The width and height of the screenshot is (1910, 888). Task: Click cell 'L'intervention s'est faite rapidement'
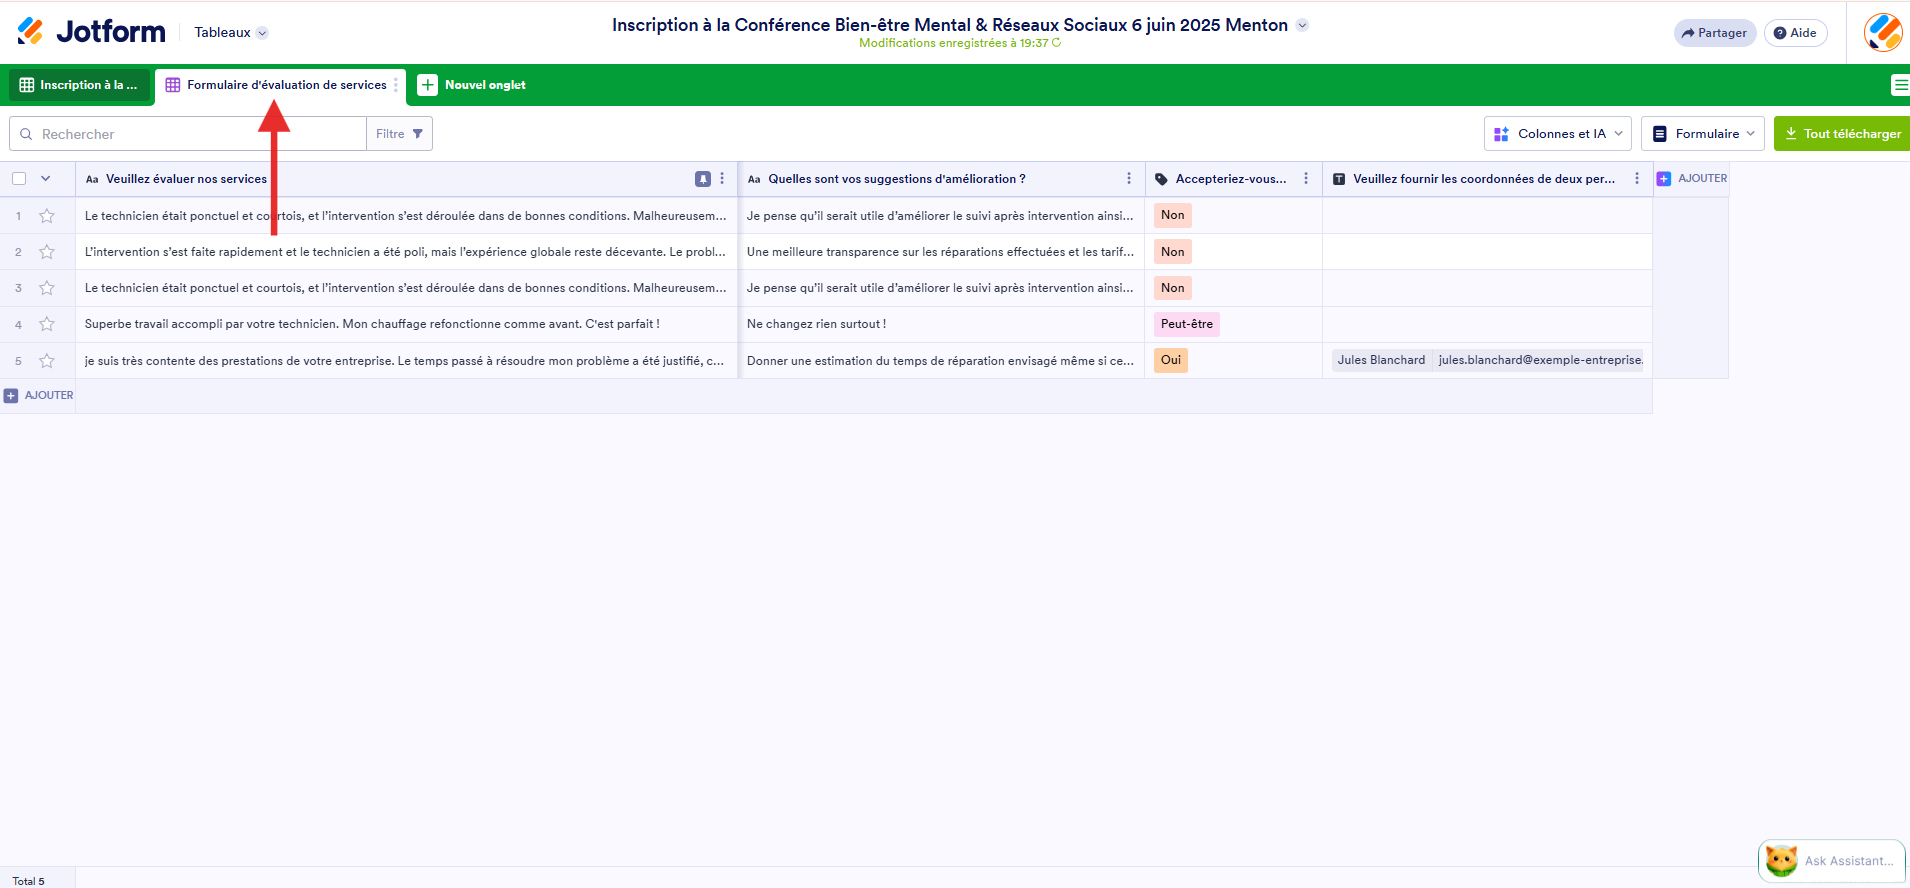pos(406,252)
